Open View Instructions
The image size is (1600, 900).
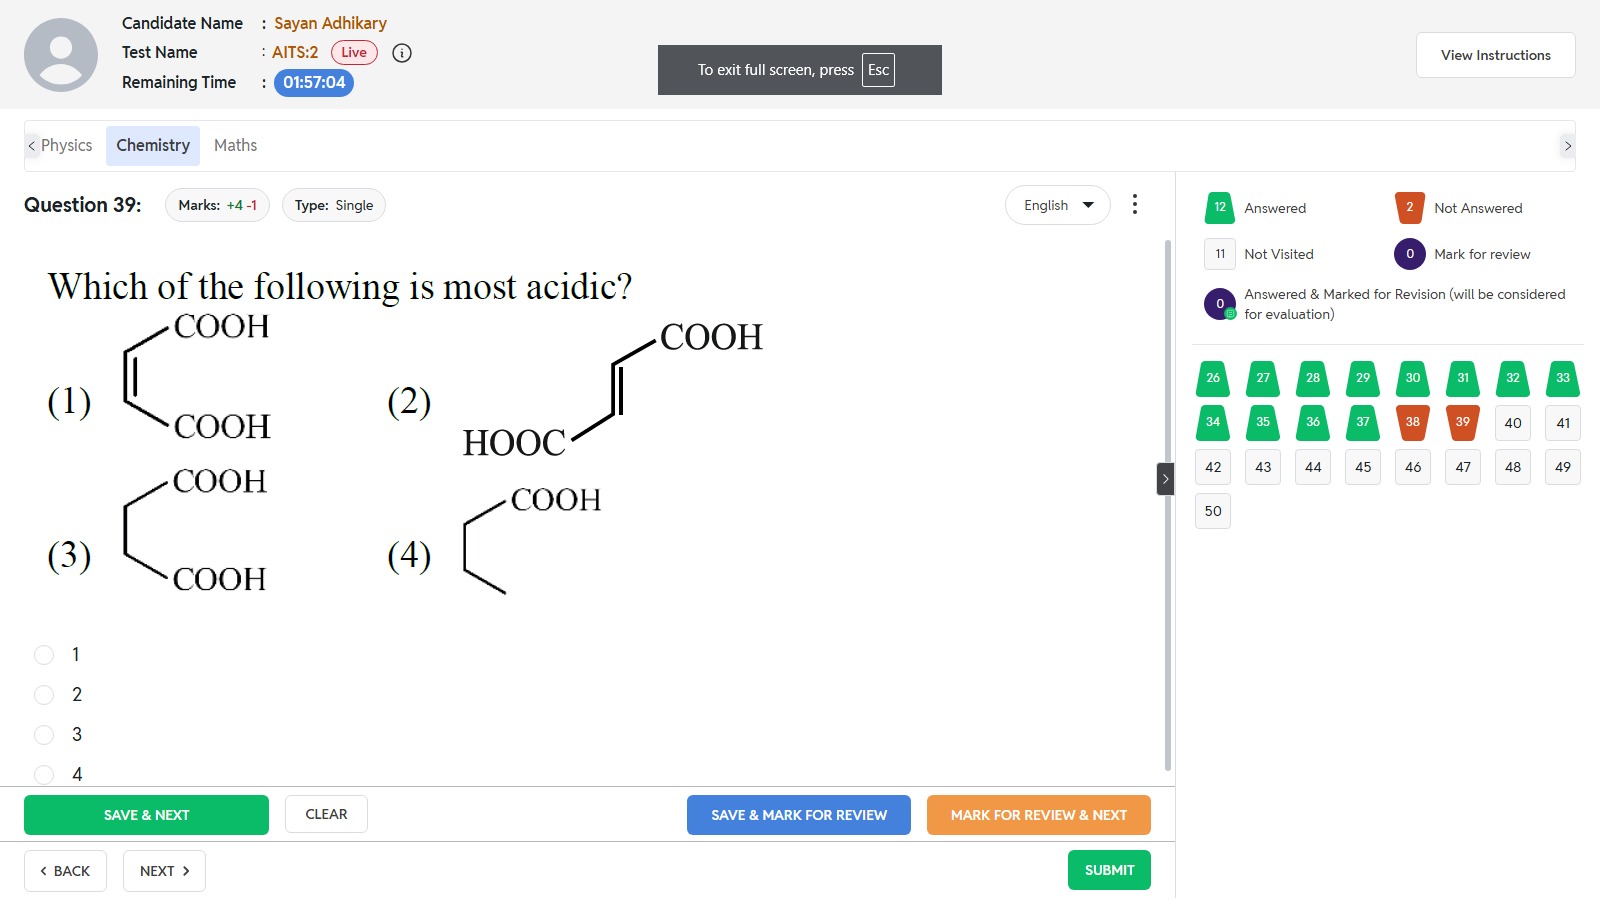pos(1495,55)
